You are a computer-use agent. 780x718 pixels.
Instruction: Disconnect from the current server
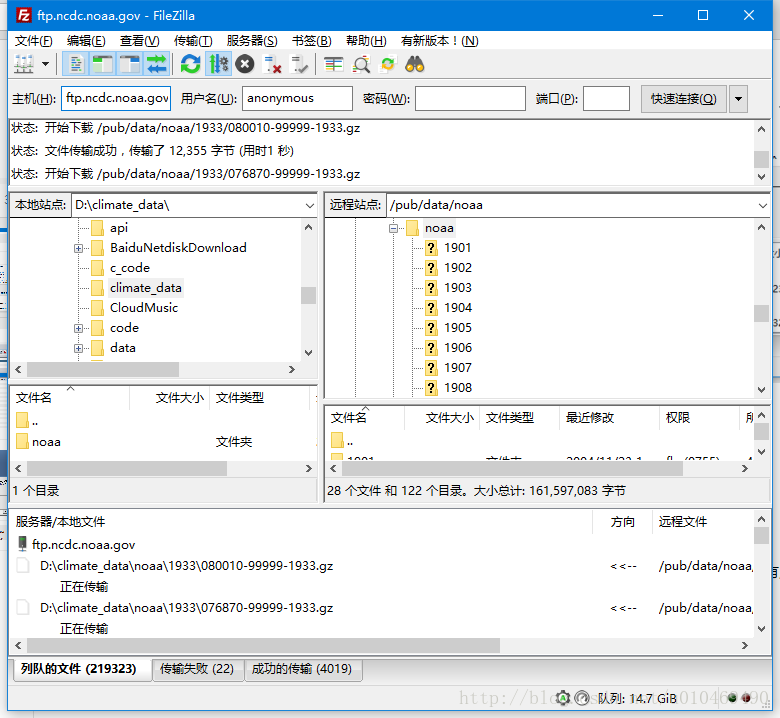coord(272,64)
